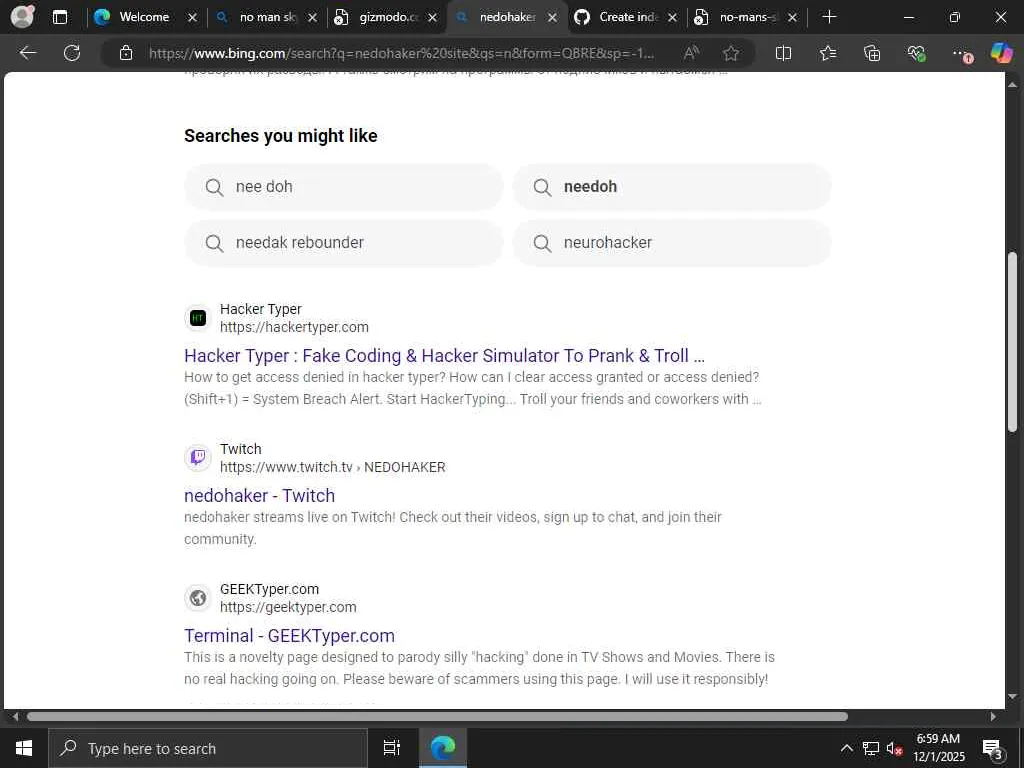The height and width of the screenshot is (768, 1024).
Task: Click the https://hackertyper.com URL text
Action: tap(294, 327)
